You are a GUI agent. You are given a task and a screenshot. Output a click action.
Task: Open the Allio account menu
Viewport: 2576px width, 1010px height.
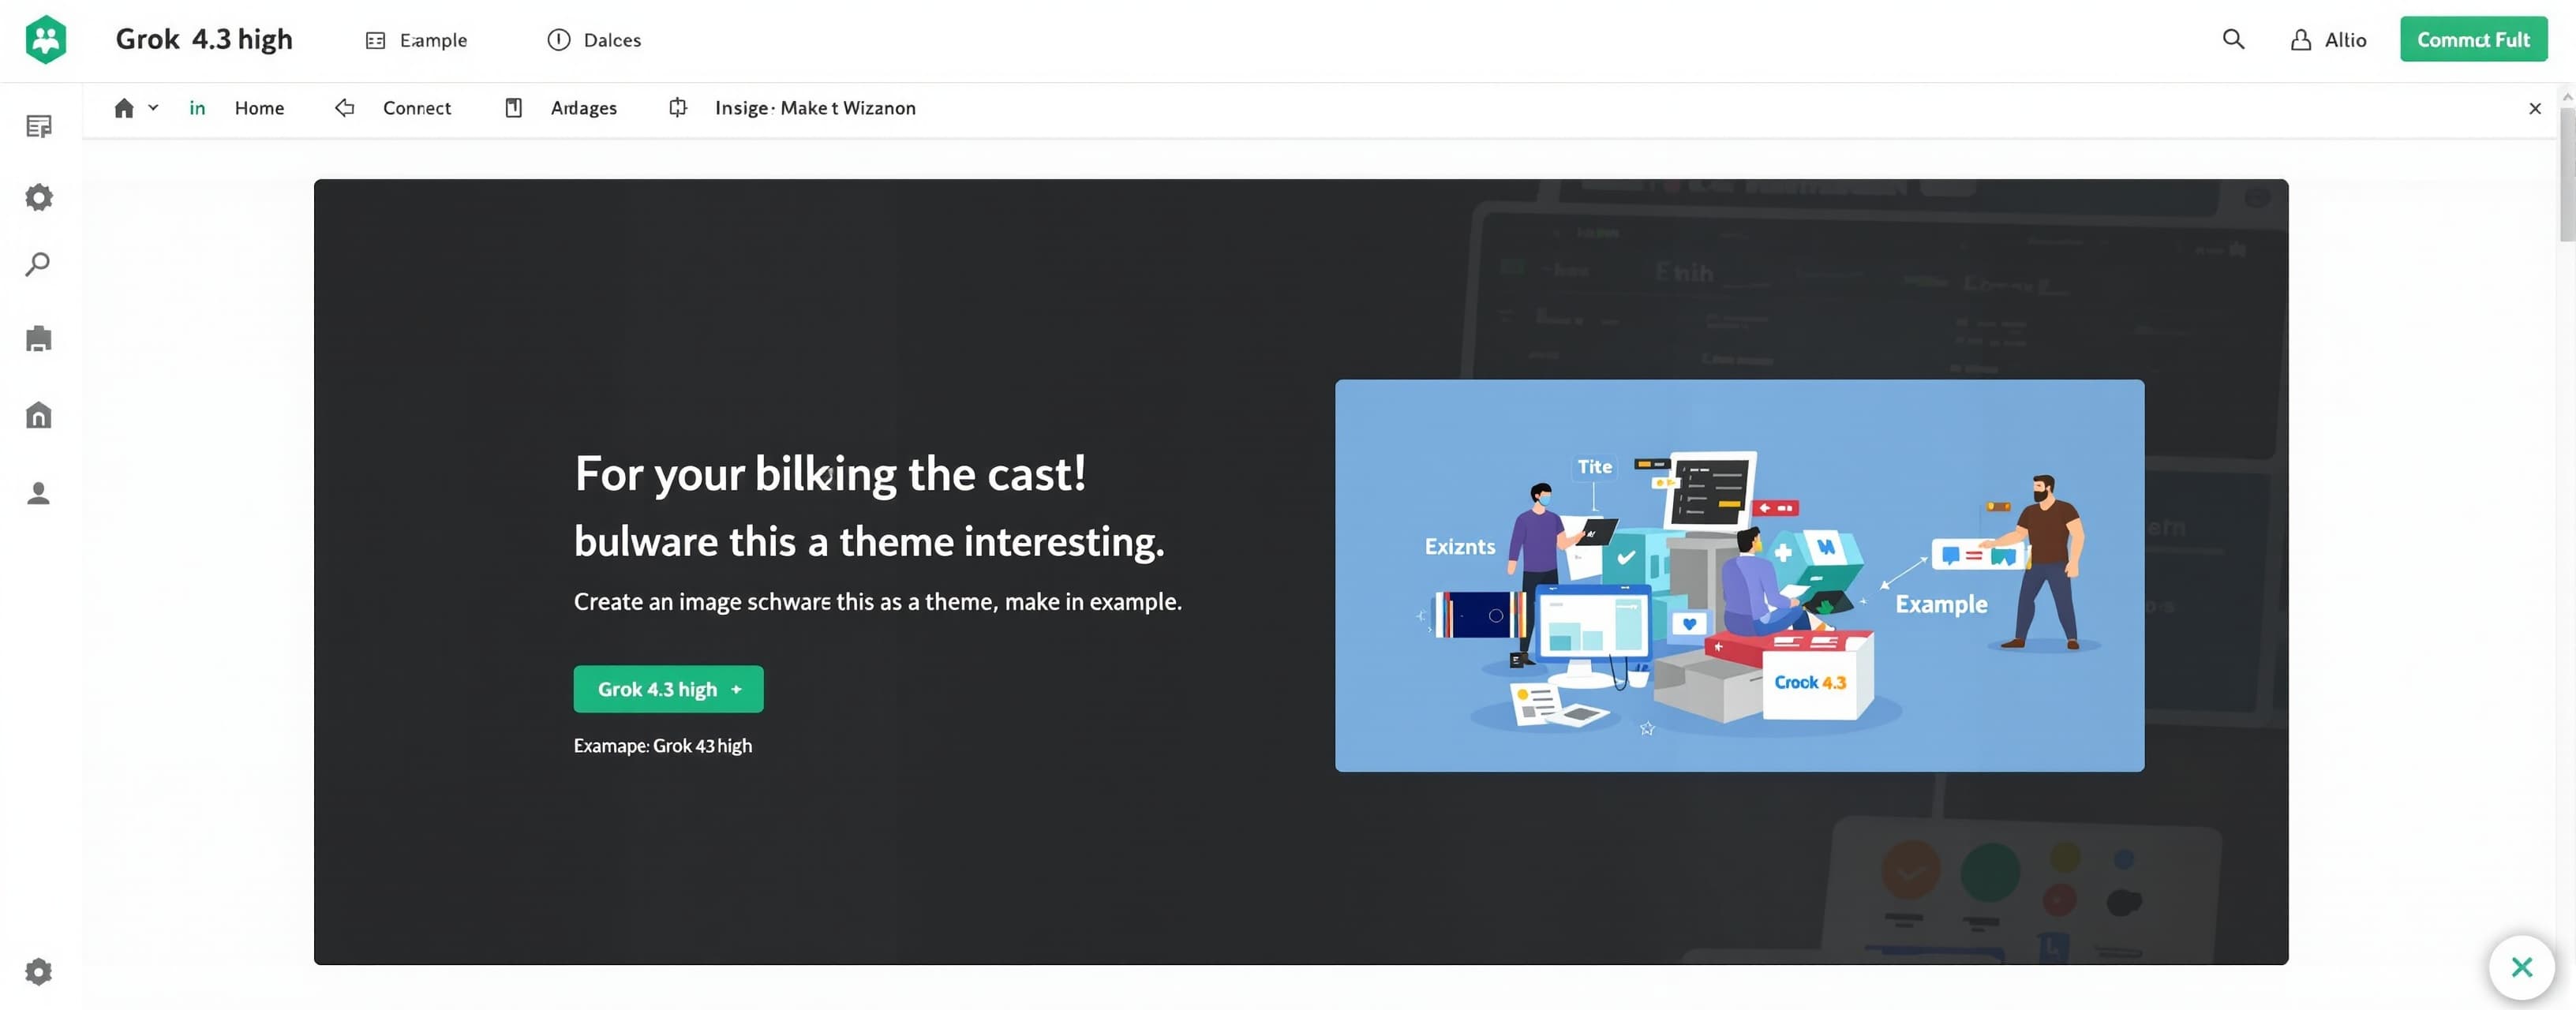2328,40
